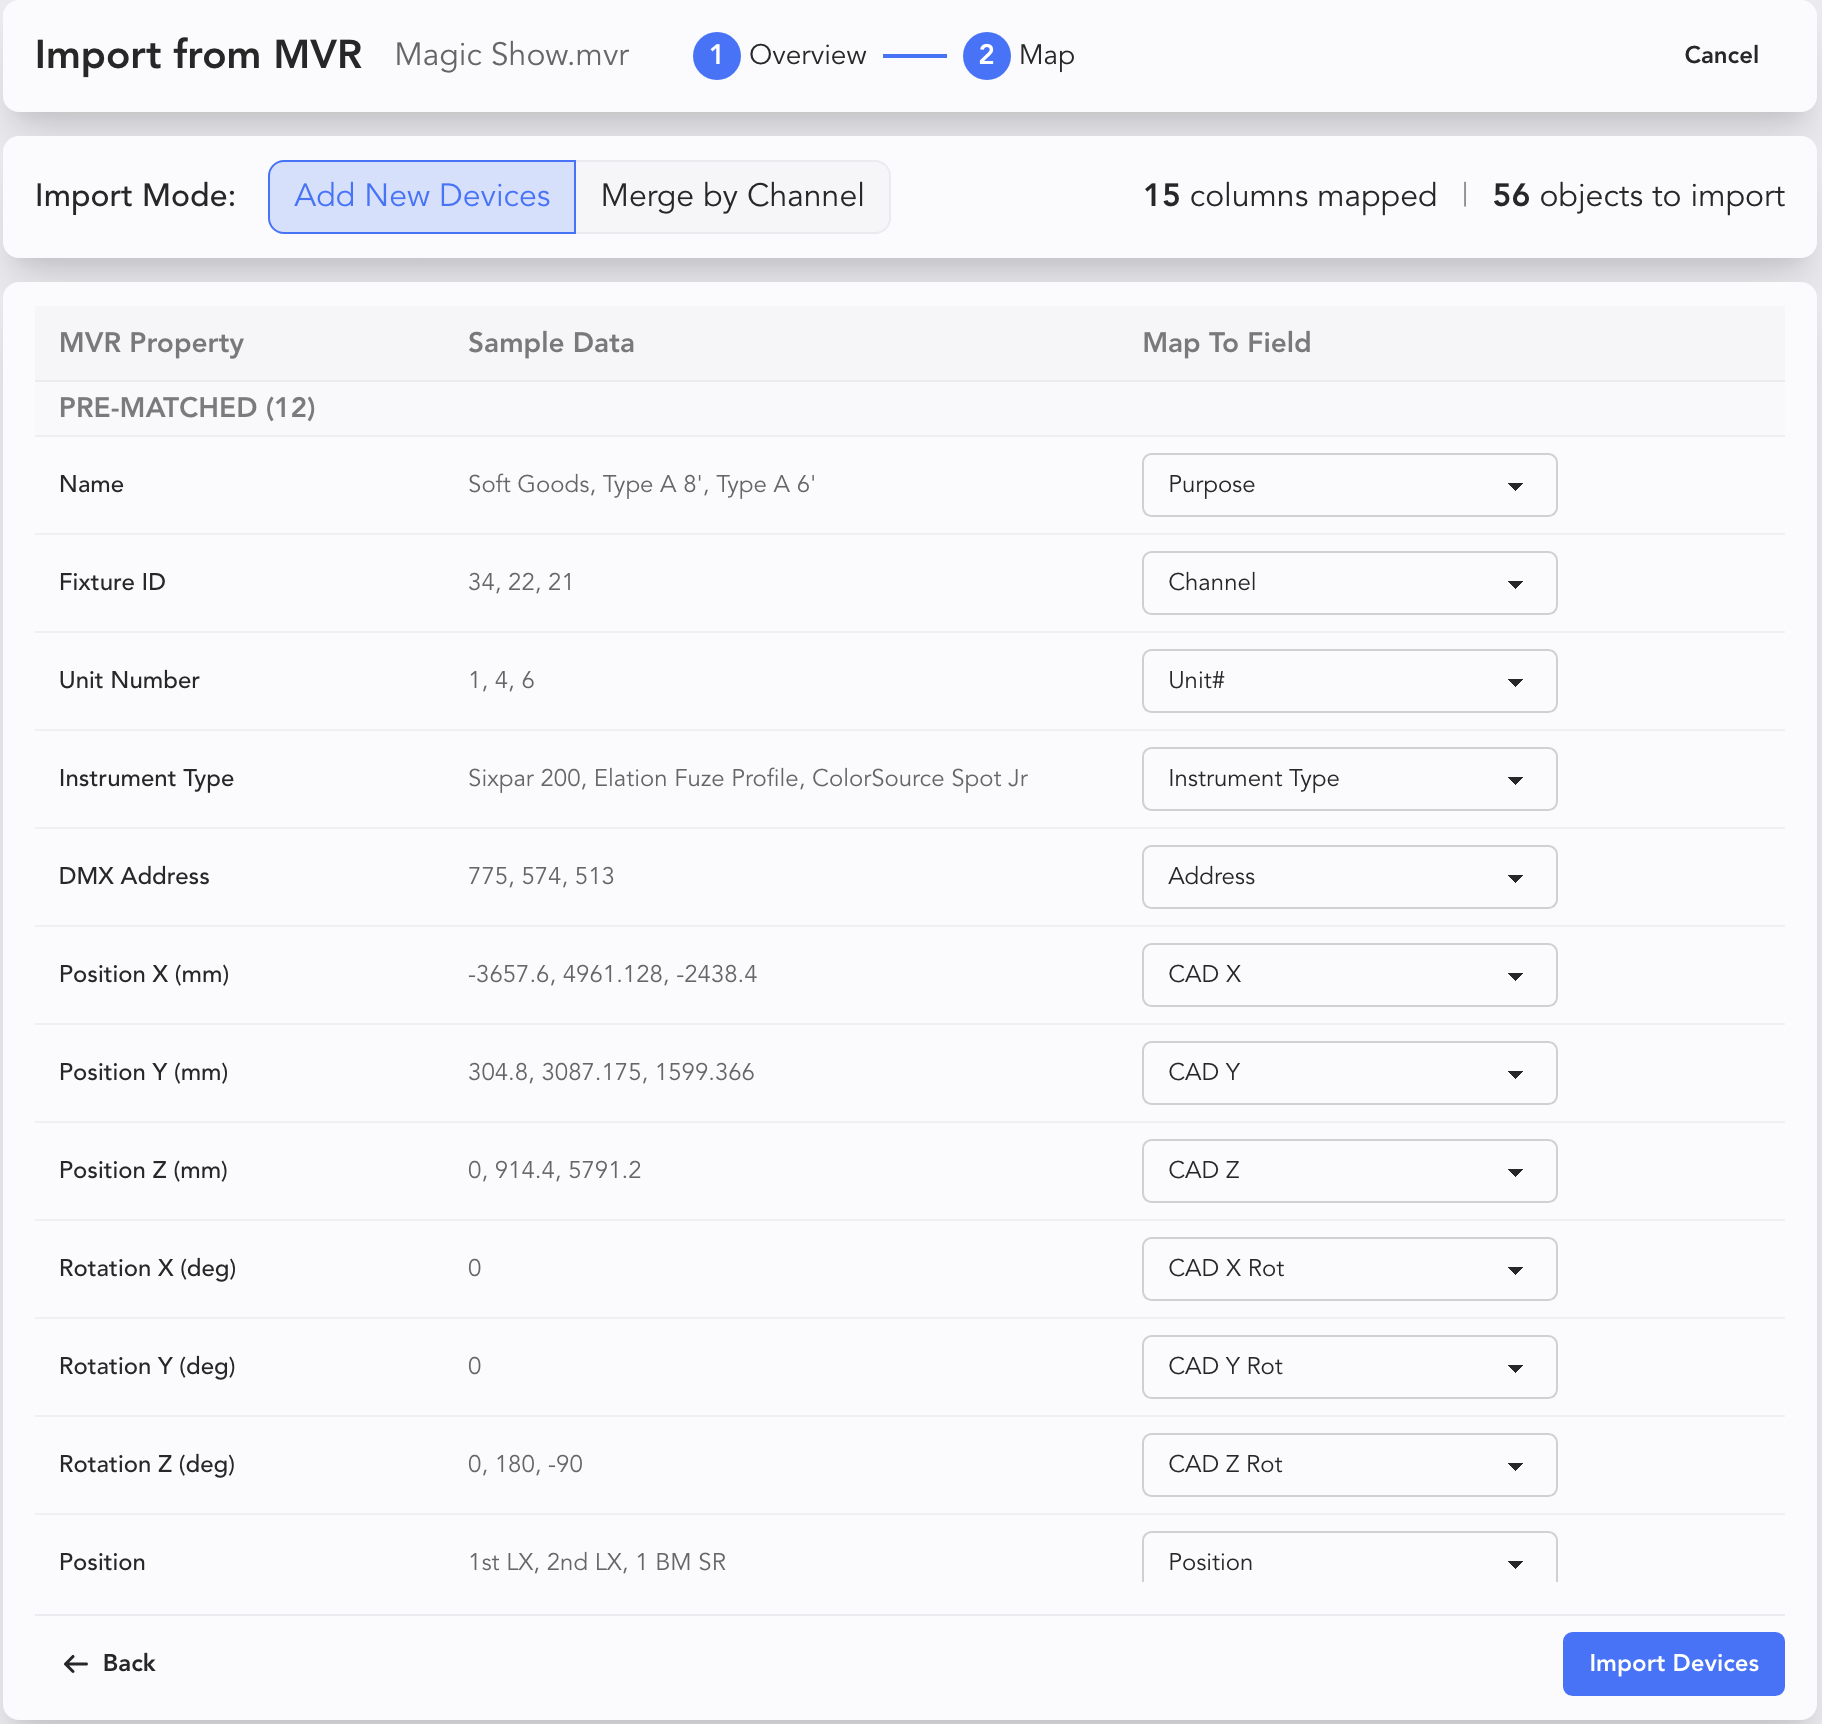Expand the Unit# mapping dropdown
The height and width of the screenshot is (1724, 1822).
click(1349, 681)
